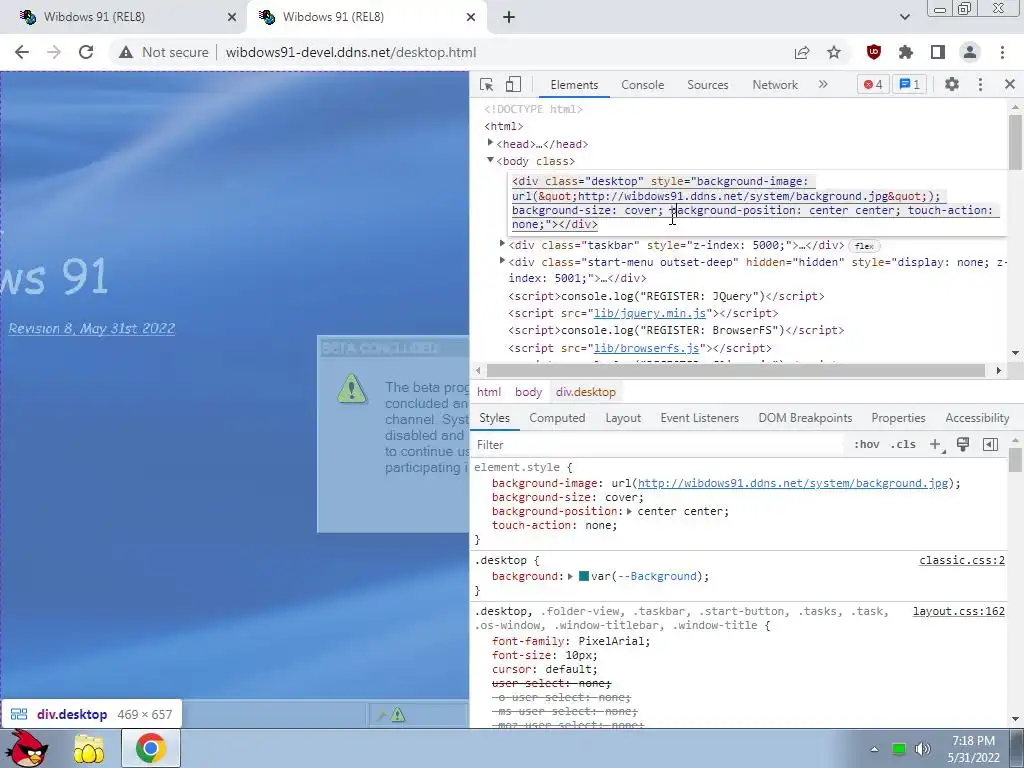This screenshot has height=768, width=1024.
Task: Toggle computed styles sidebar icon
Action: [x=990, y=445]
